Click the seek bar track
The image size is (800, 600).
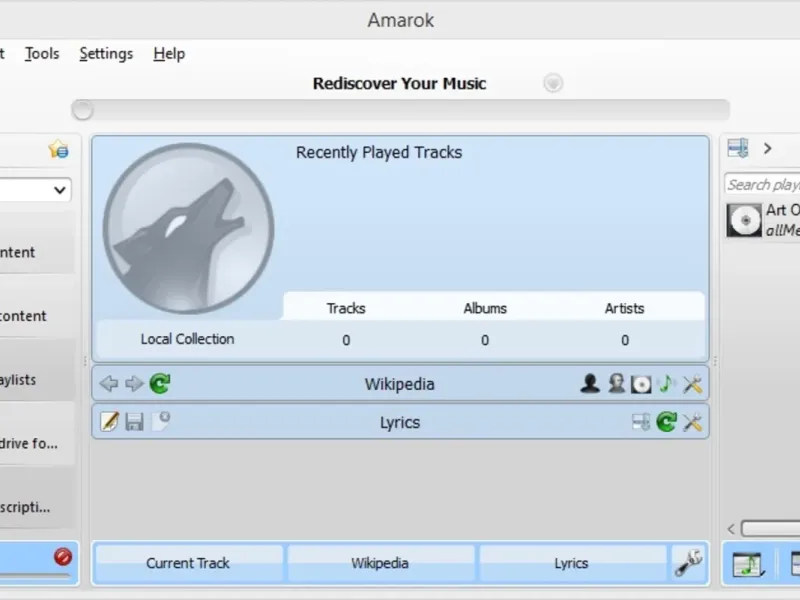(x=401, y=110)
